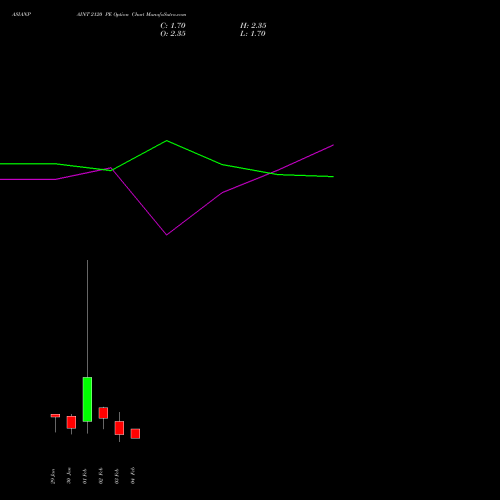
Task: Select the red 29 Jan candlestick
Action: coord(55,416)
